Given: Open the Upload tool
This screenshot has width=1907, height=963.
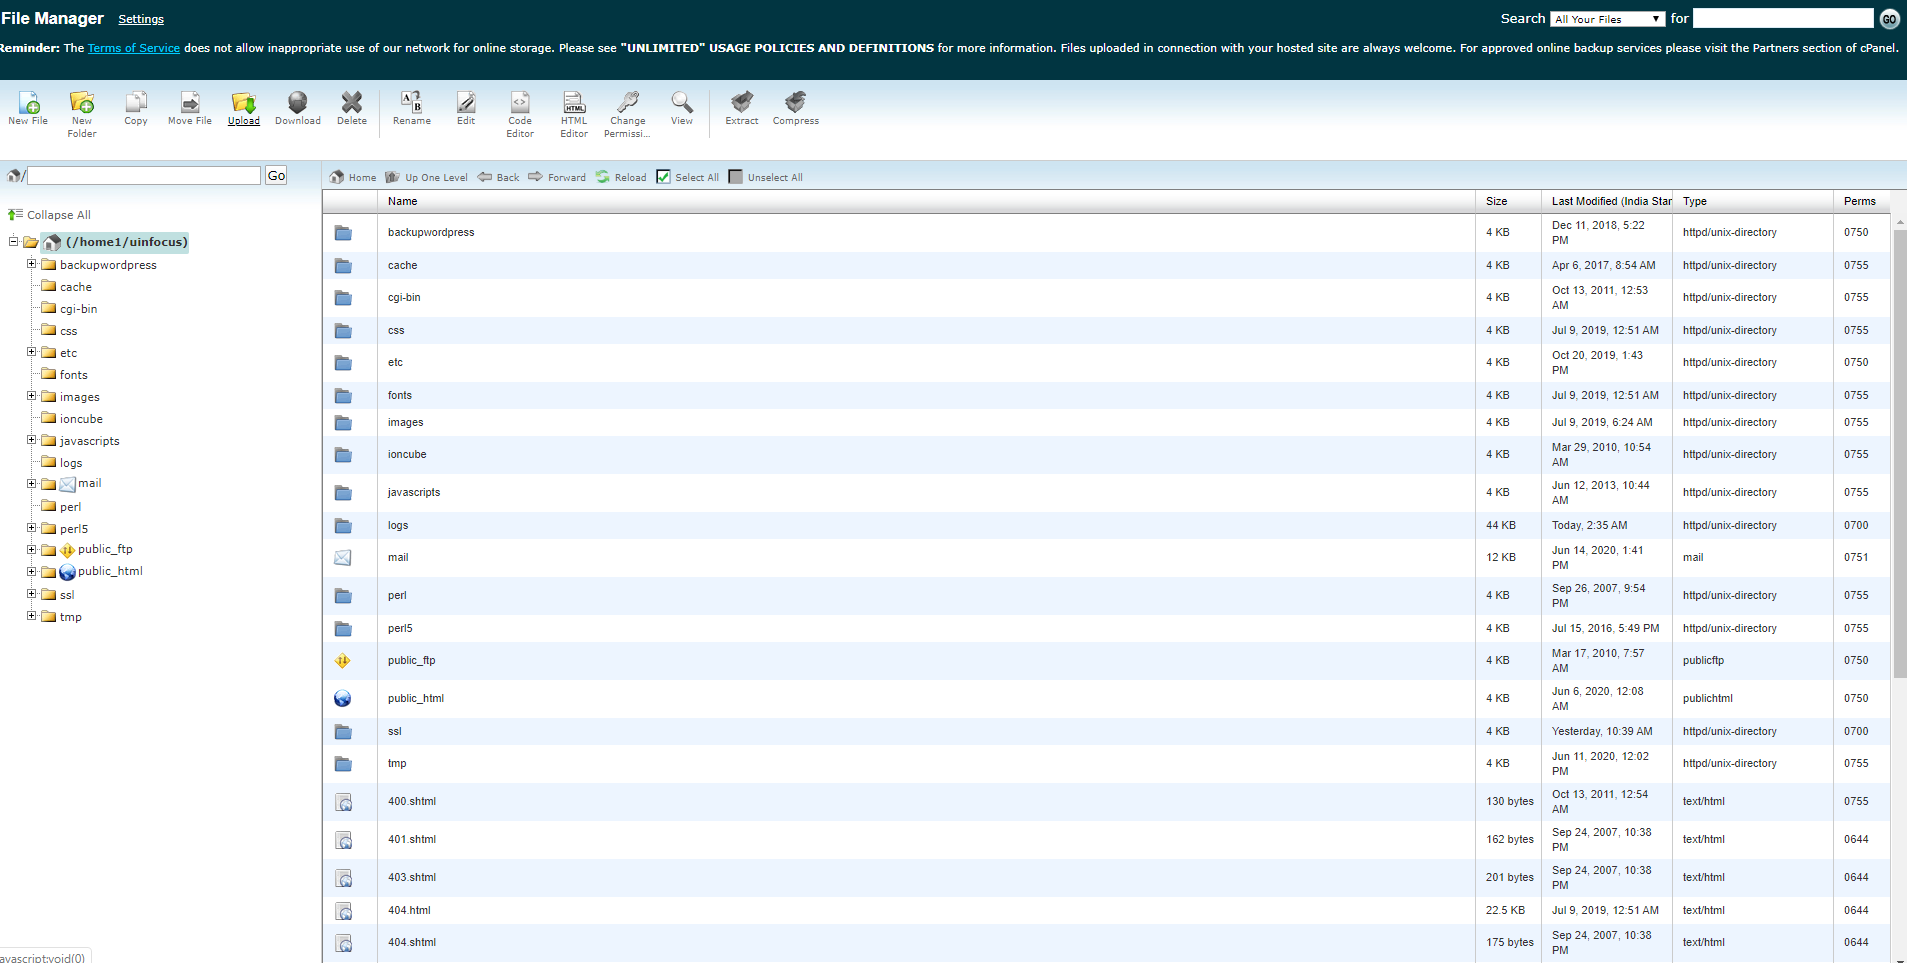Looking at the screenshot, I should coord(243,108).
